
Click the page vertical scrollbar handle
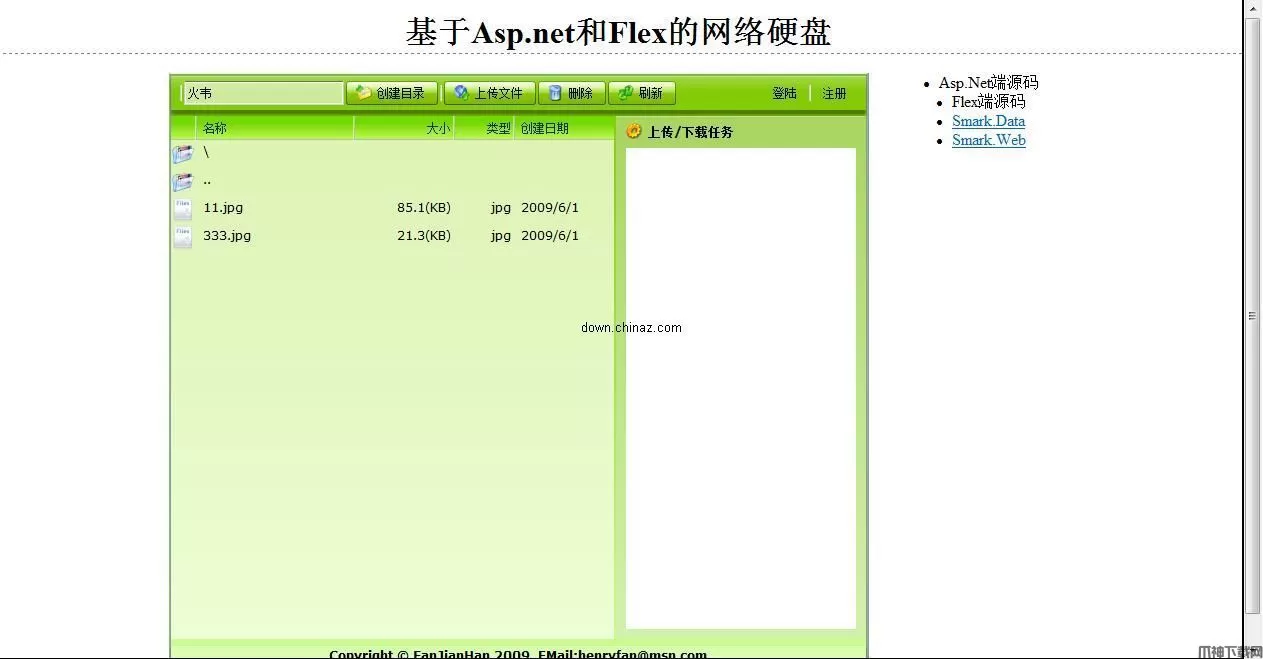(x=1252, y=315)
